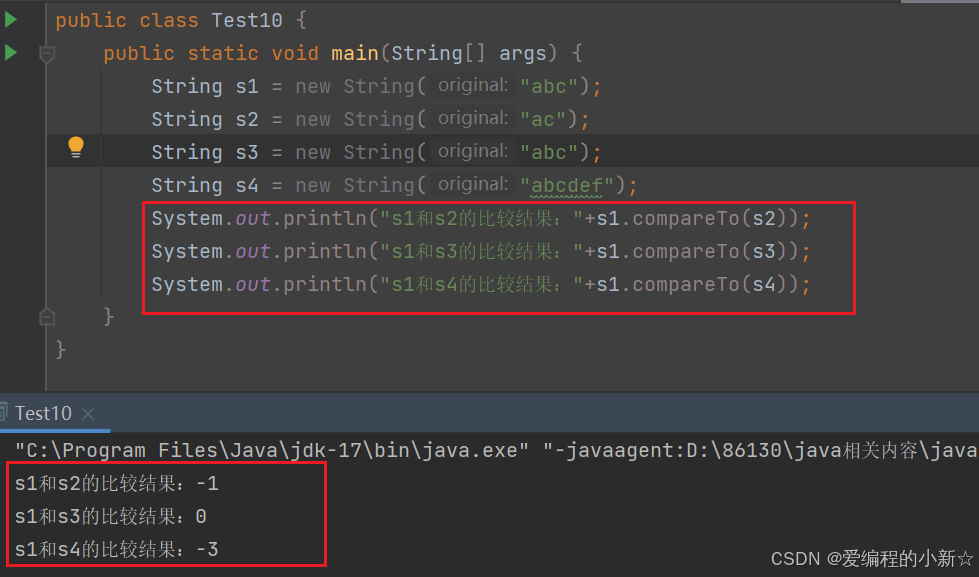Click the java.exe command line in console
Viewport: 979px width, 577px height.
[496, 450]
